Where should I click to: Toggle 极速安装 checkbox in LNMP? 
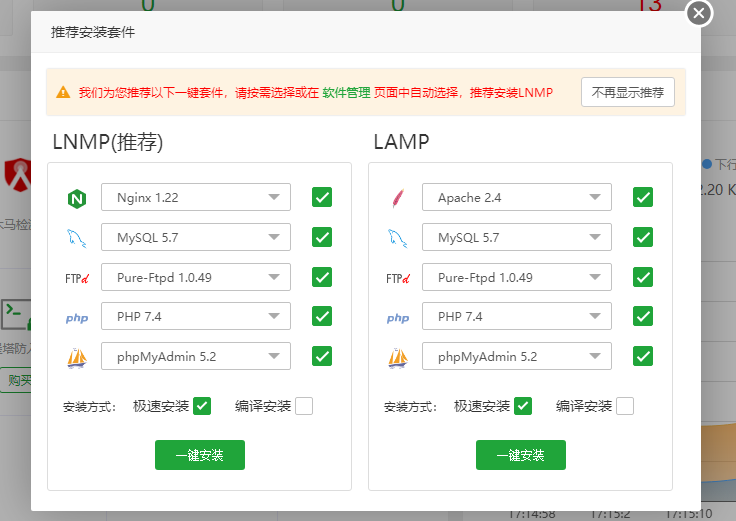[x=202, y=406]
